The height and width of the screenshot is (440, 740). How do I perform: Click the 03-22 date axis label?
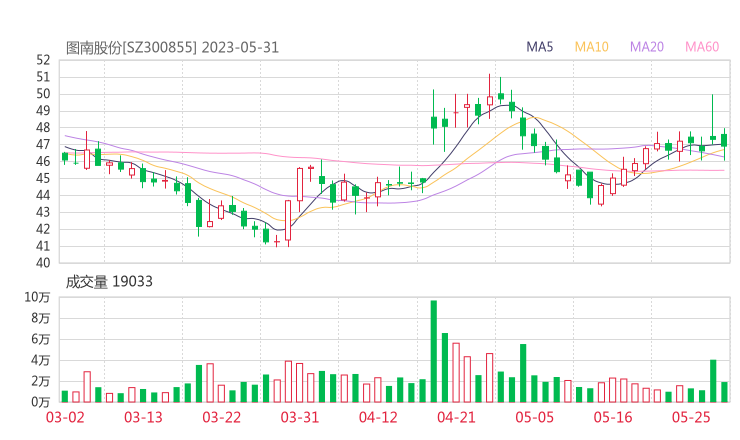222,417
